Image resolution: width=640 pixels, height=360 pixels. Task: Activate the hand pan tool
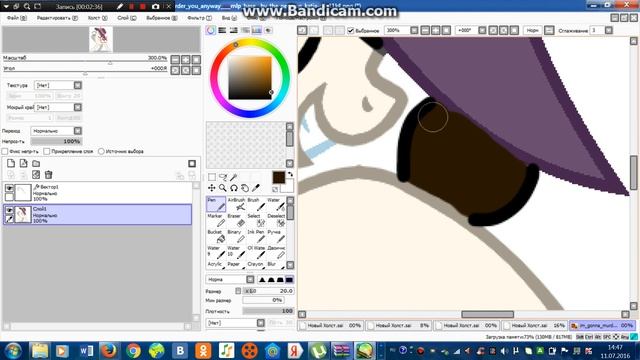point(244,188)
